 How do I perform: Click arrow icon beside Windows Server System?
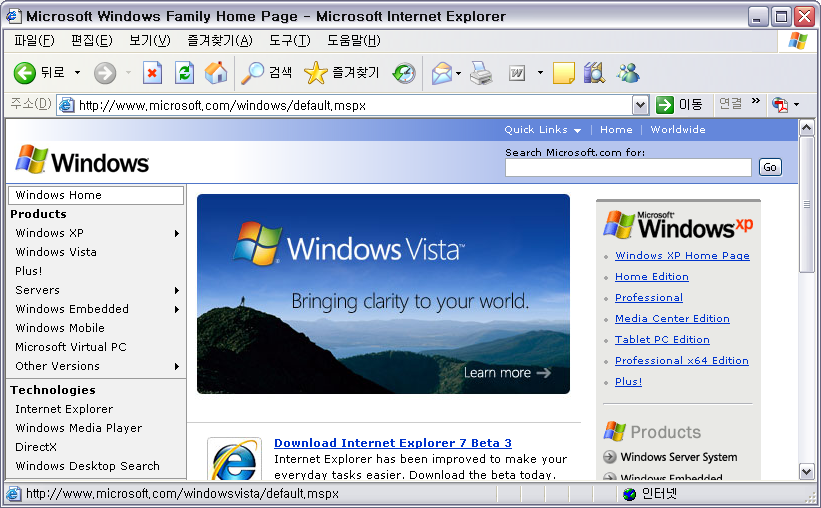click(609, 457)
